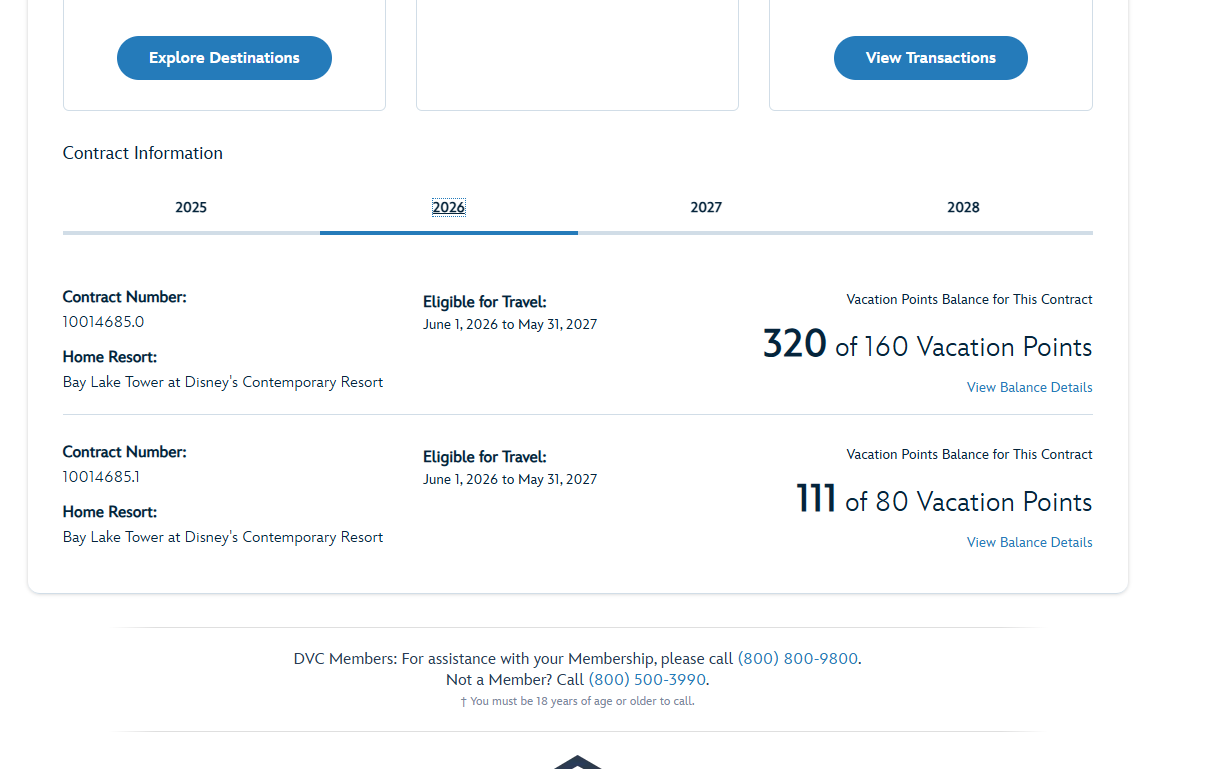Switch to the 2025 contract tab

click(191, 208)
